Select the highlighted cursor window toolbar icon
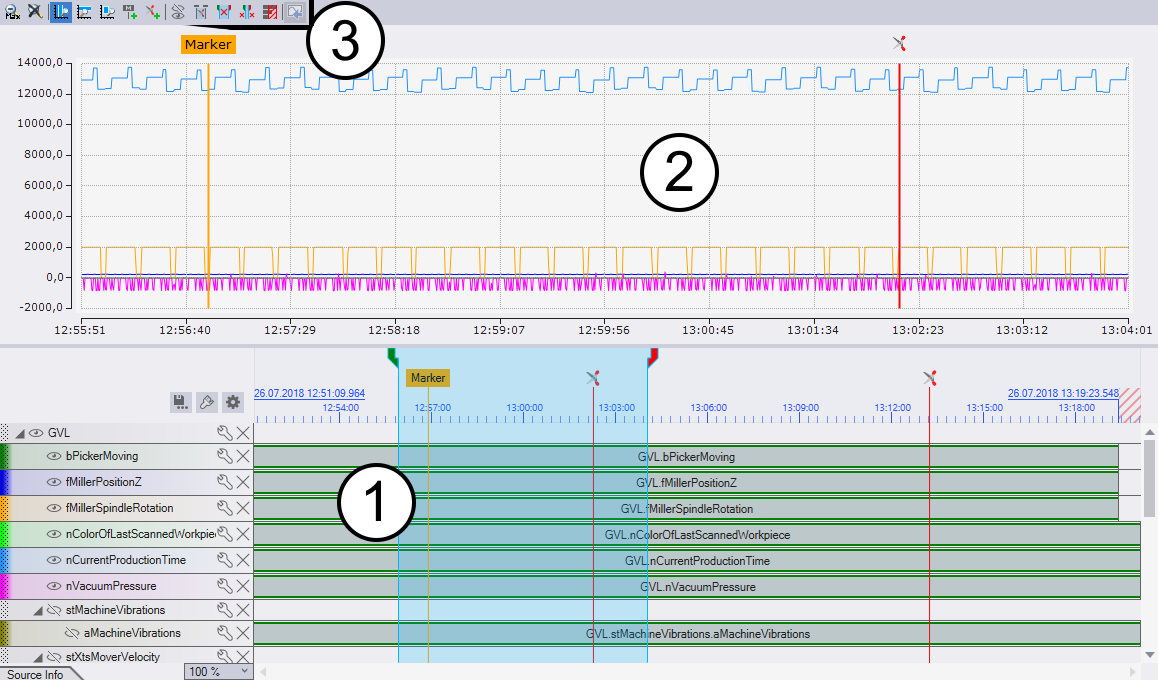The height and width of the screenshot is (680, 1158). 59,12
